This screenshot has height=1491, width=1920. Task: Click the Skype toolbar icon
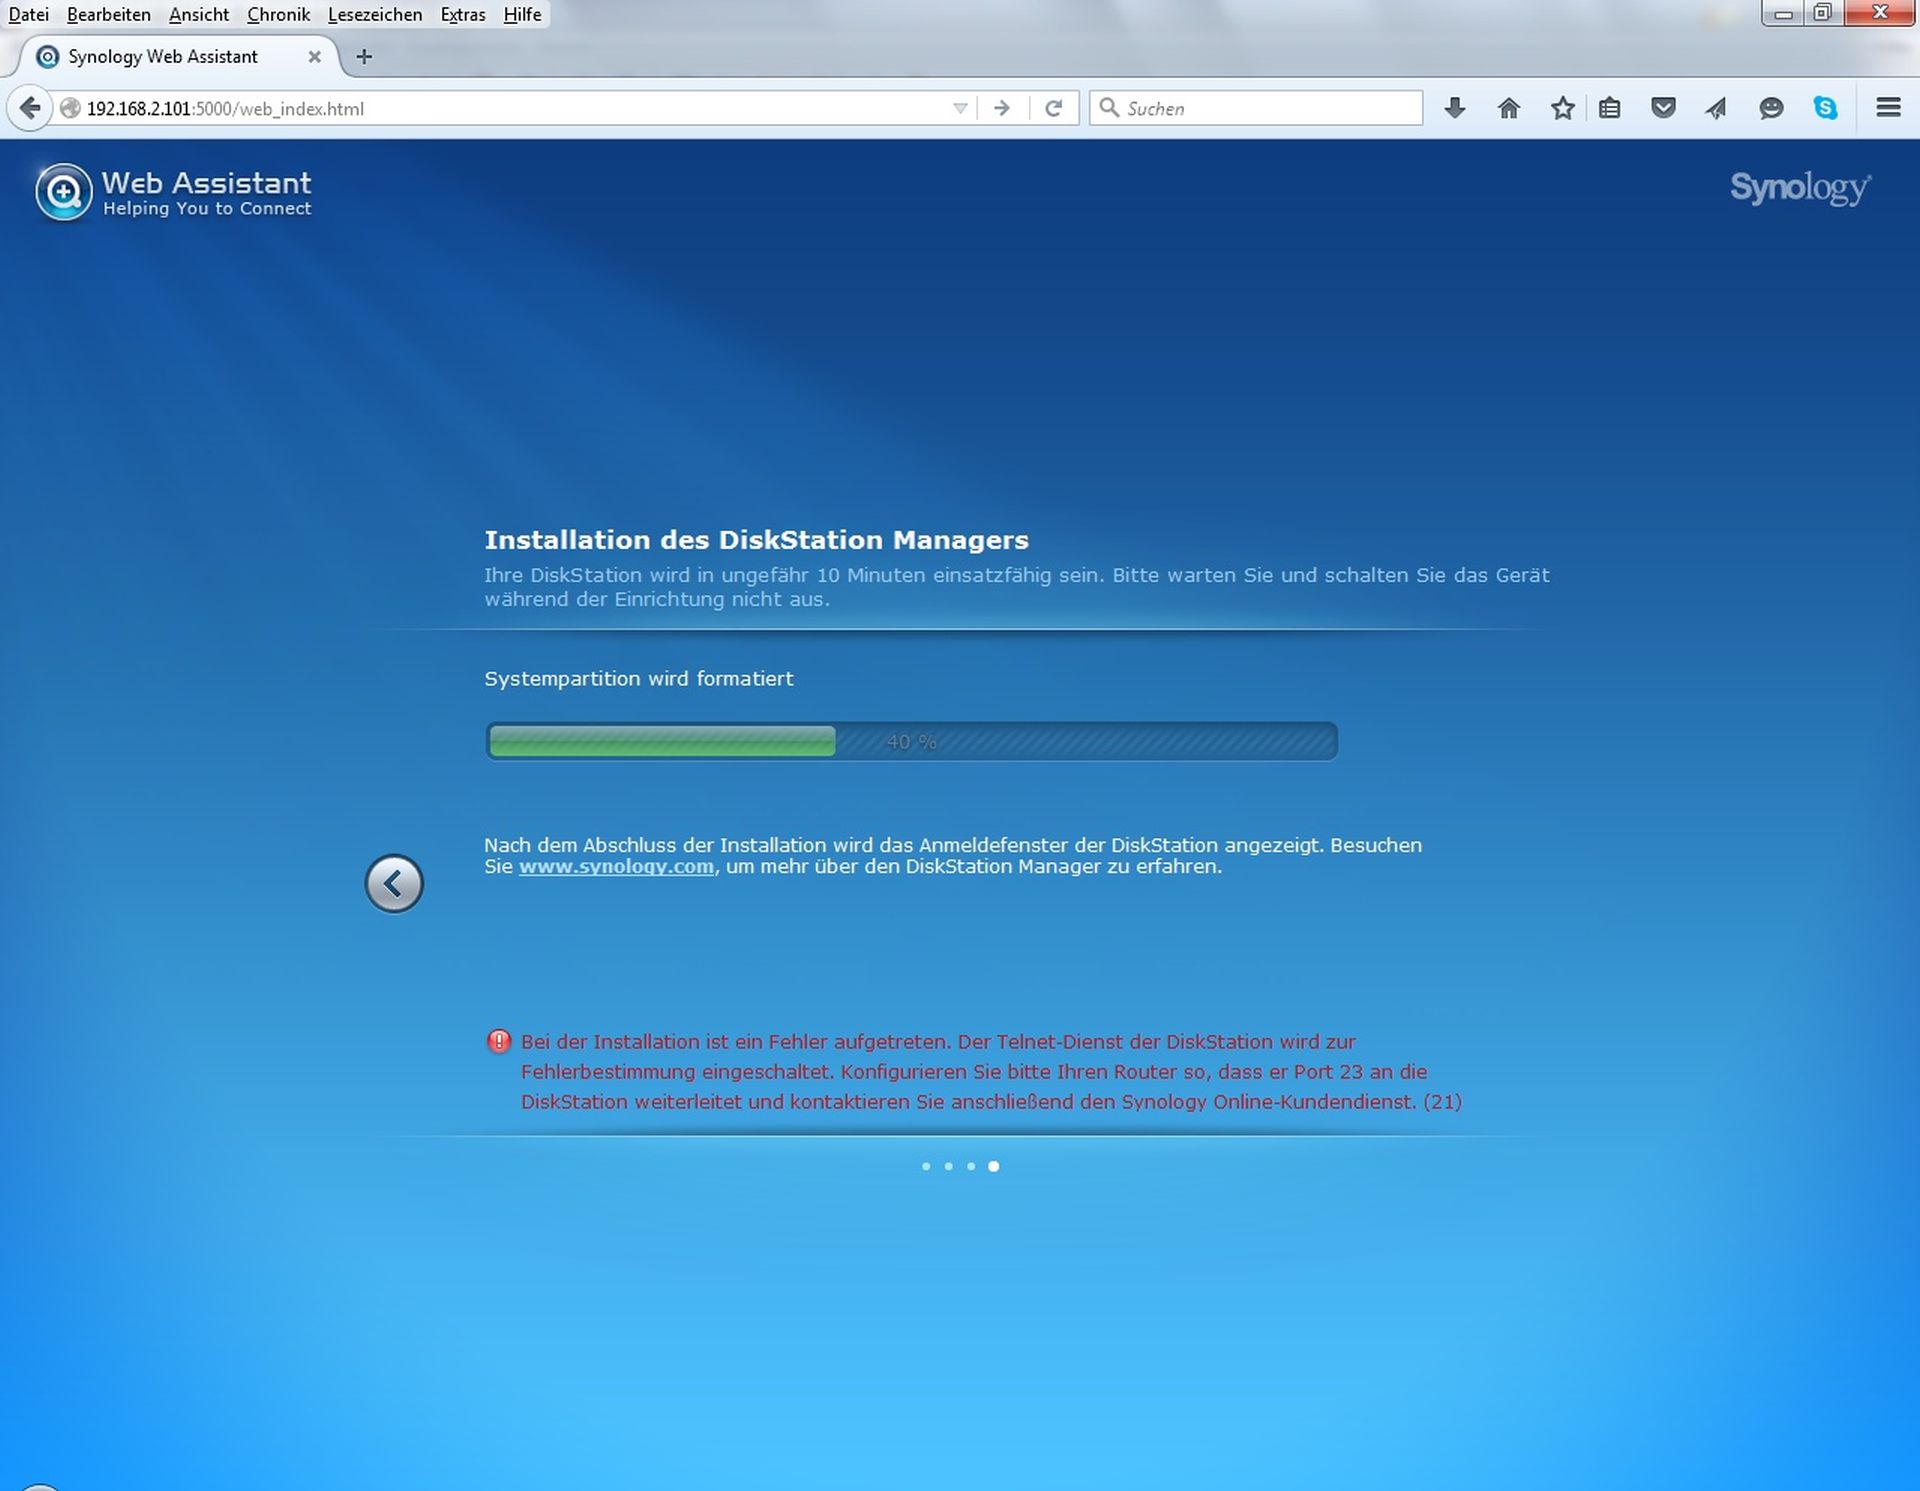click(x=1825, y=108)
